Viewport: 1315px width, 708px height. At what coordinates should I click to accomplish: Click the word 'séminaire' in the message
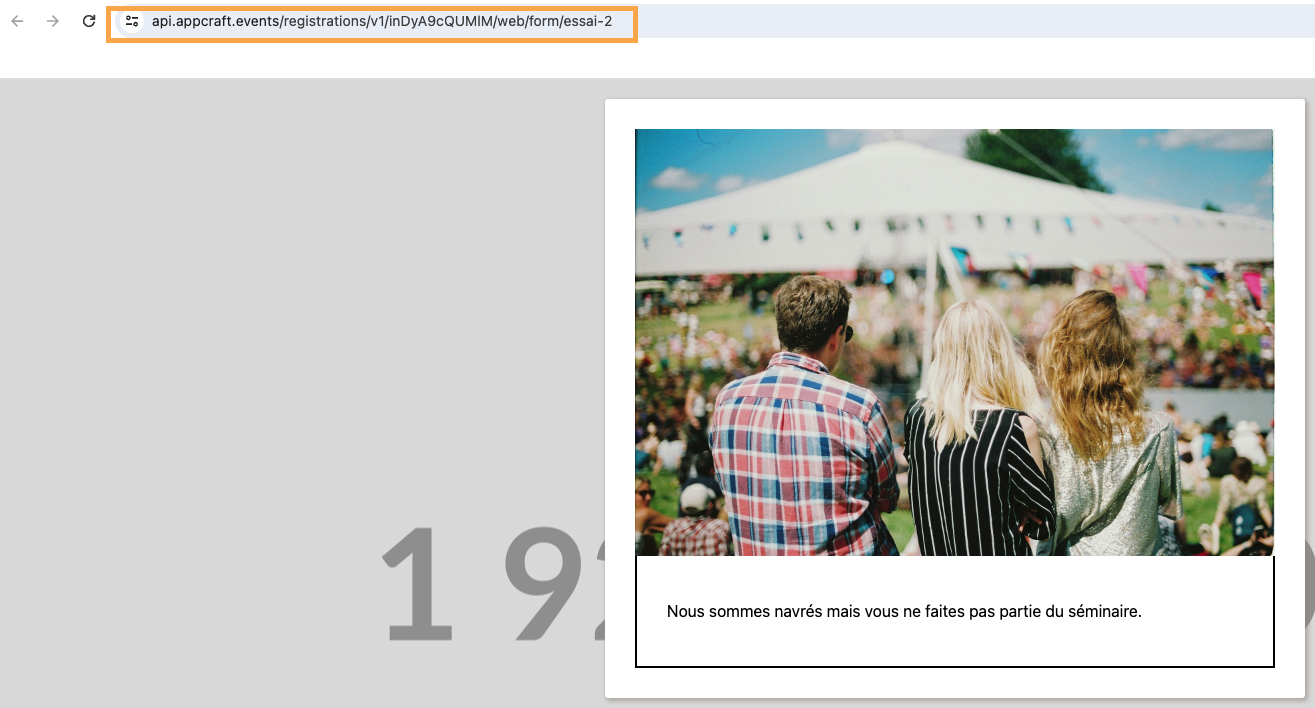tap(1102, 611)
